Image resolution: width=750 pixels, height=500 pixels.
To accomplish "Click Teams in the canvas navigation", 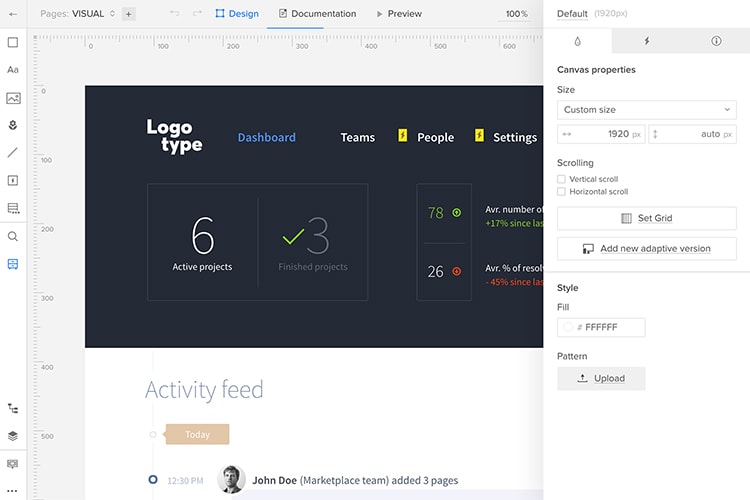I will click(x=358, y=137).
